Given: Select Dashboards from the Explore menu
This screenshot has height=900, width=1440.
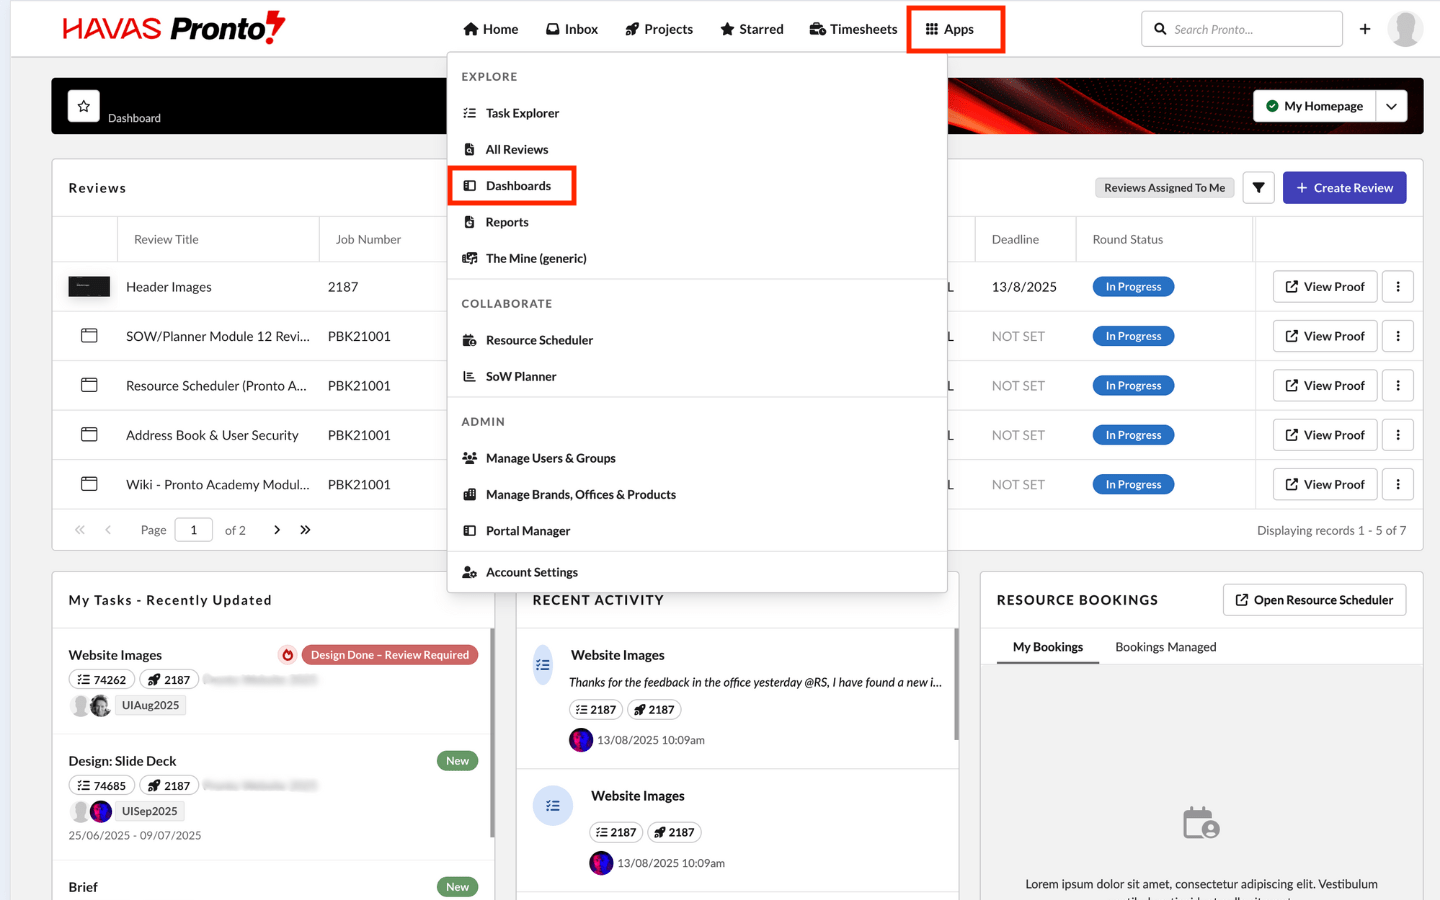Looking at the screenshot, I should (x=518, y=186).
